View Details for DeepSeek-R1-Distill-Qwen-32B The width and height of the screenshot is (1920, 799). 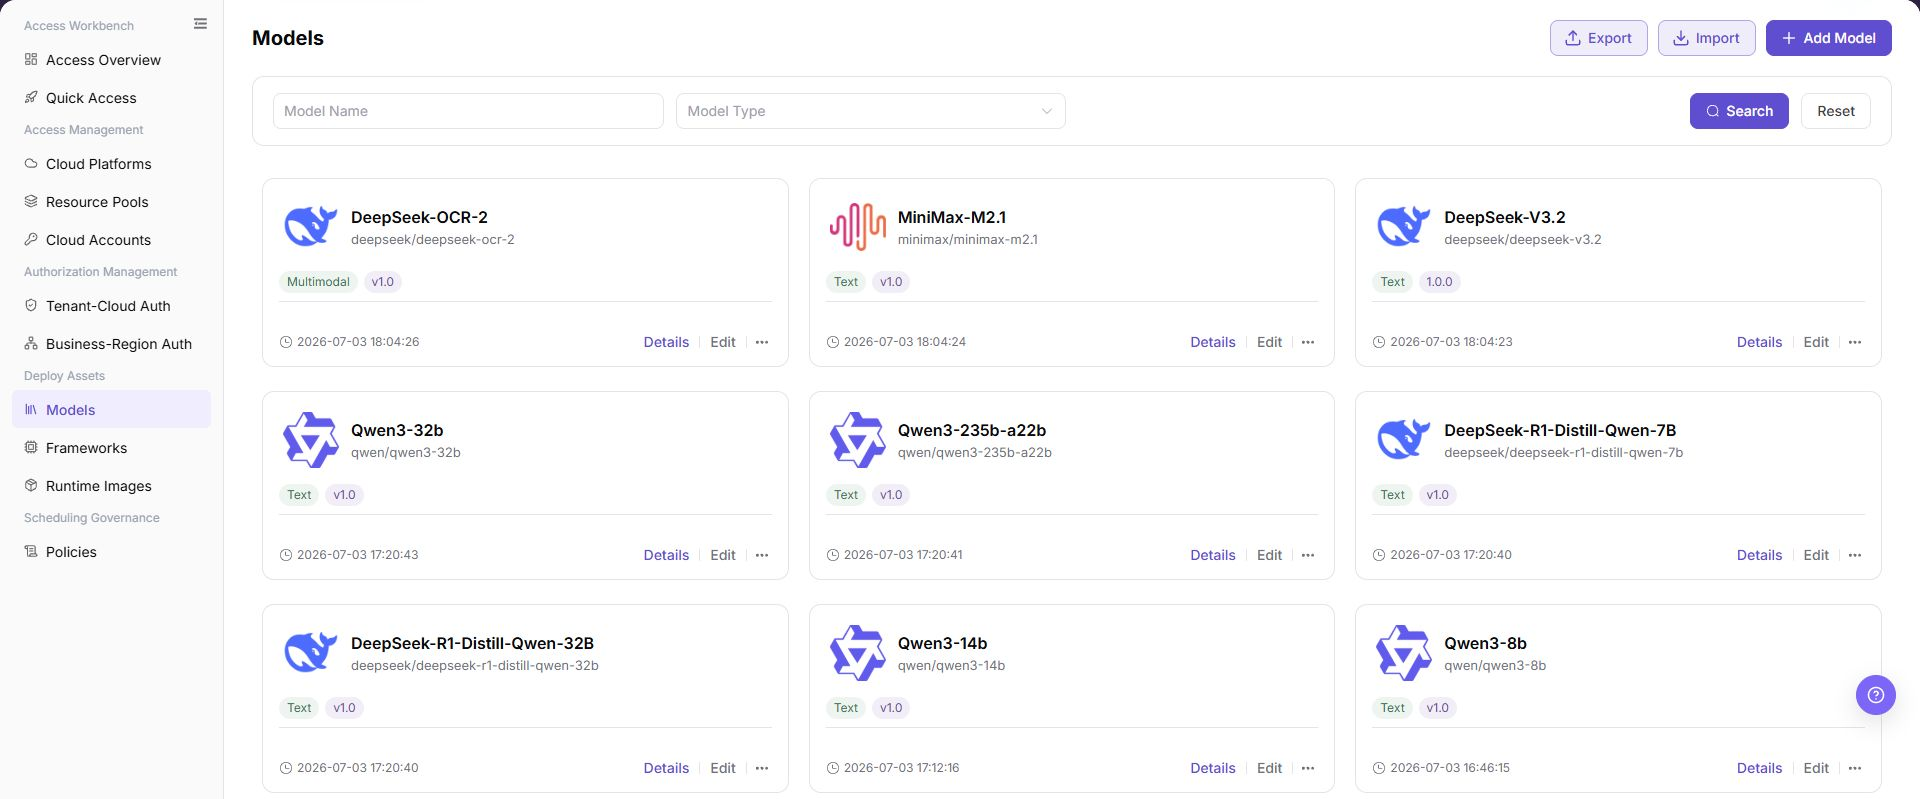[x=666, y=768]
